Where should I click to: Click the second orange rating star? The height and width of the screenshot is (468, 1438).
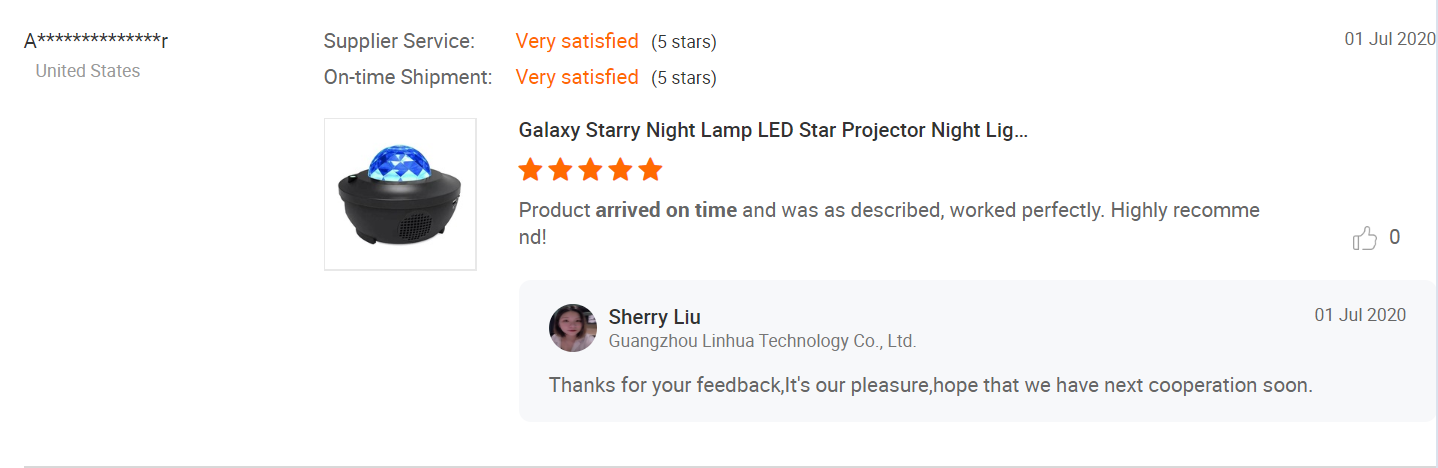561,170
